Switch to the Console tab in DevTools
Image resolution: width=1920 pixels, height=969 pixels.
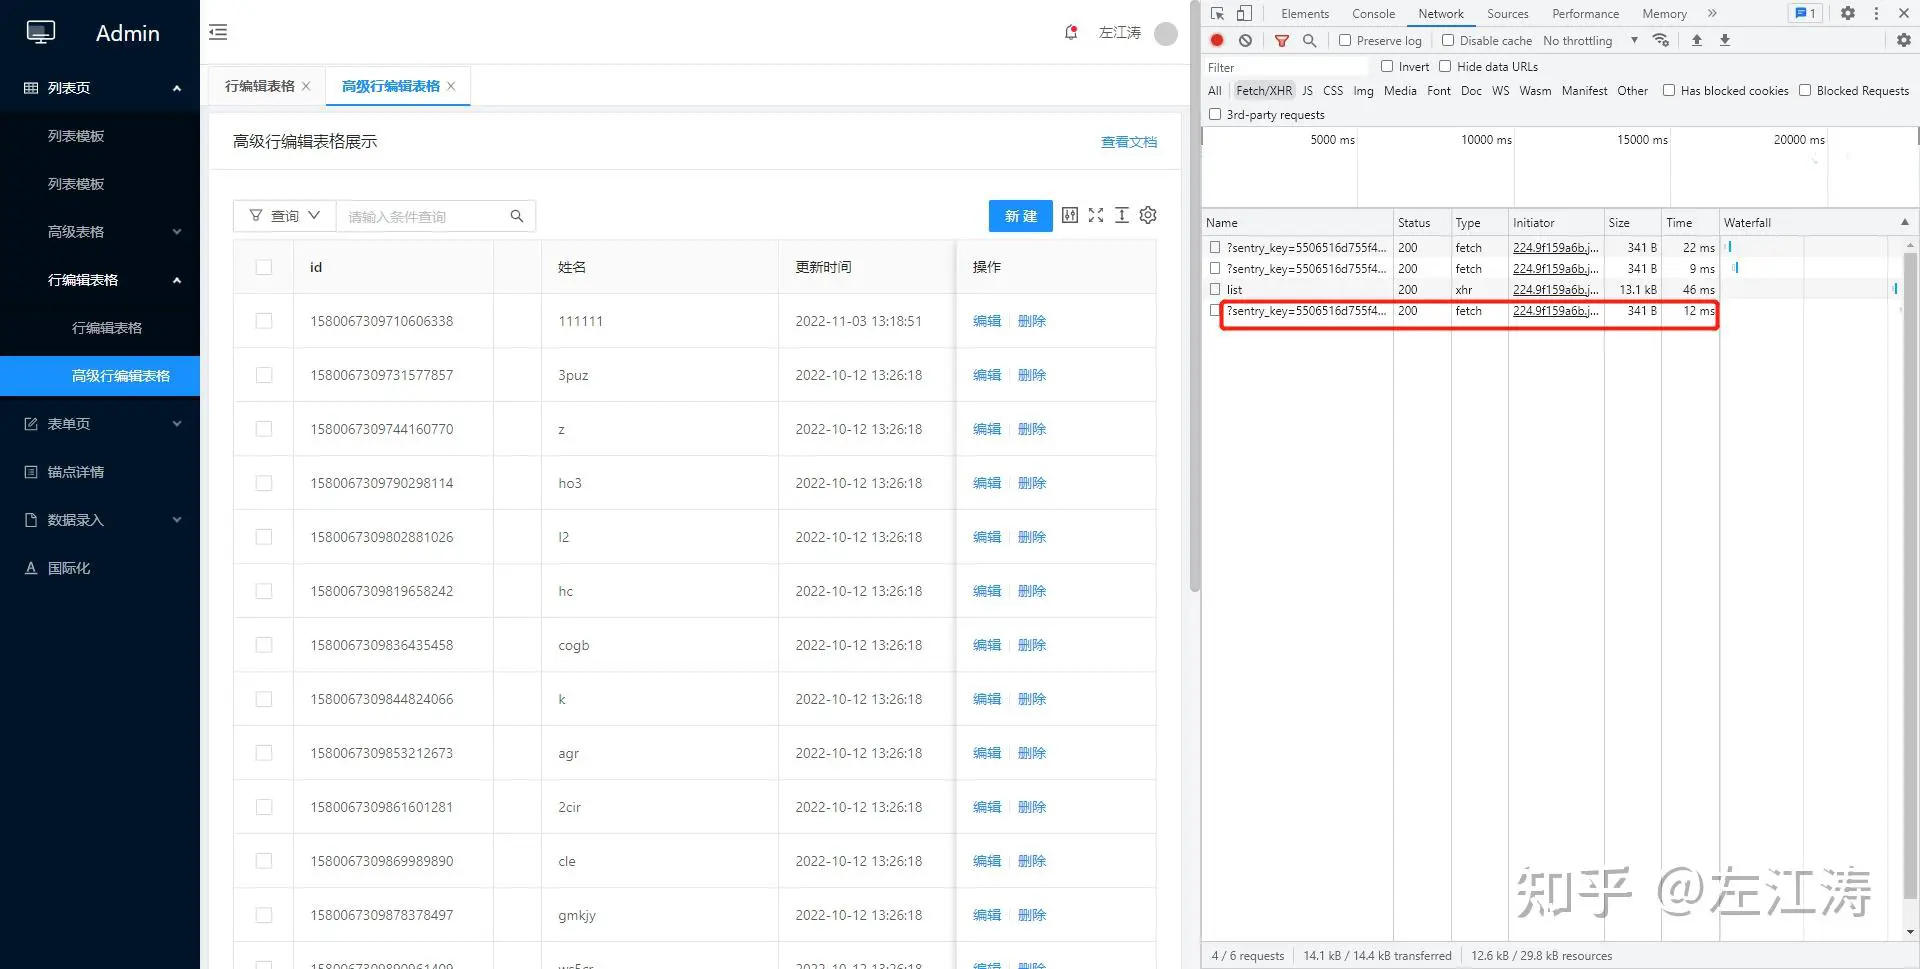pos(1373,13)
